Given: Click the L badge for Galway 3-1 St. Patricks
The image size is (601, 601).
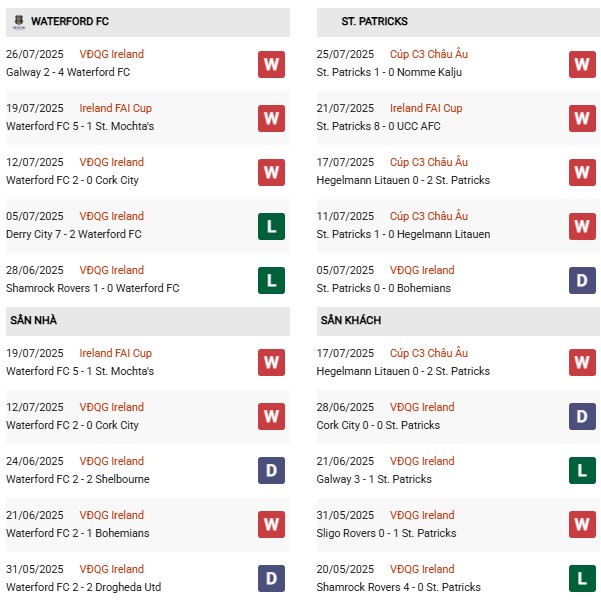Looking at the screenshot, I should (x=582, y=472).
